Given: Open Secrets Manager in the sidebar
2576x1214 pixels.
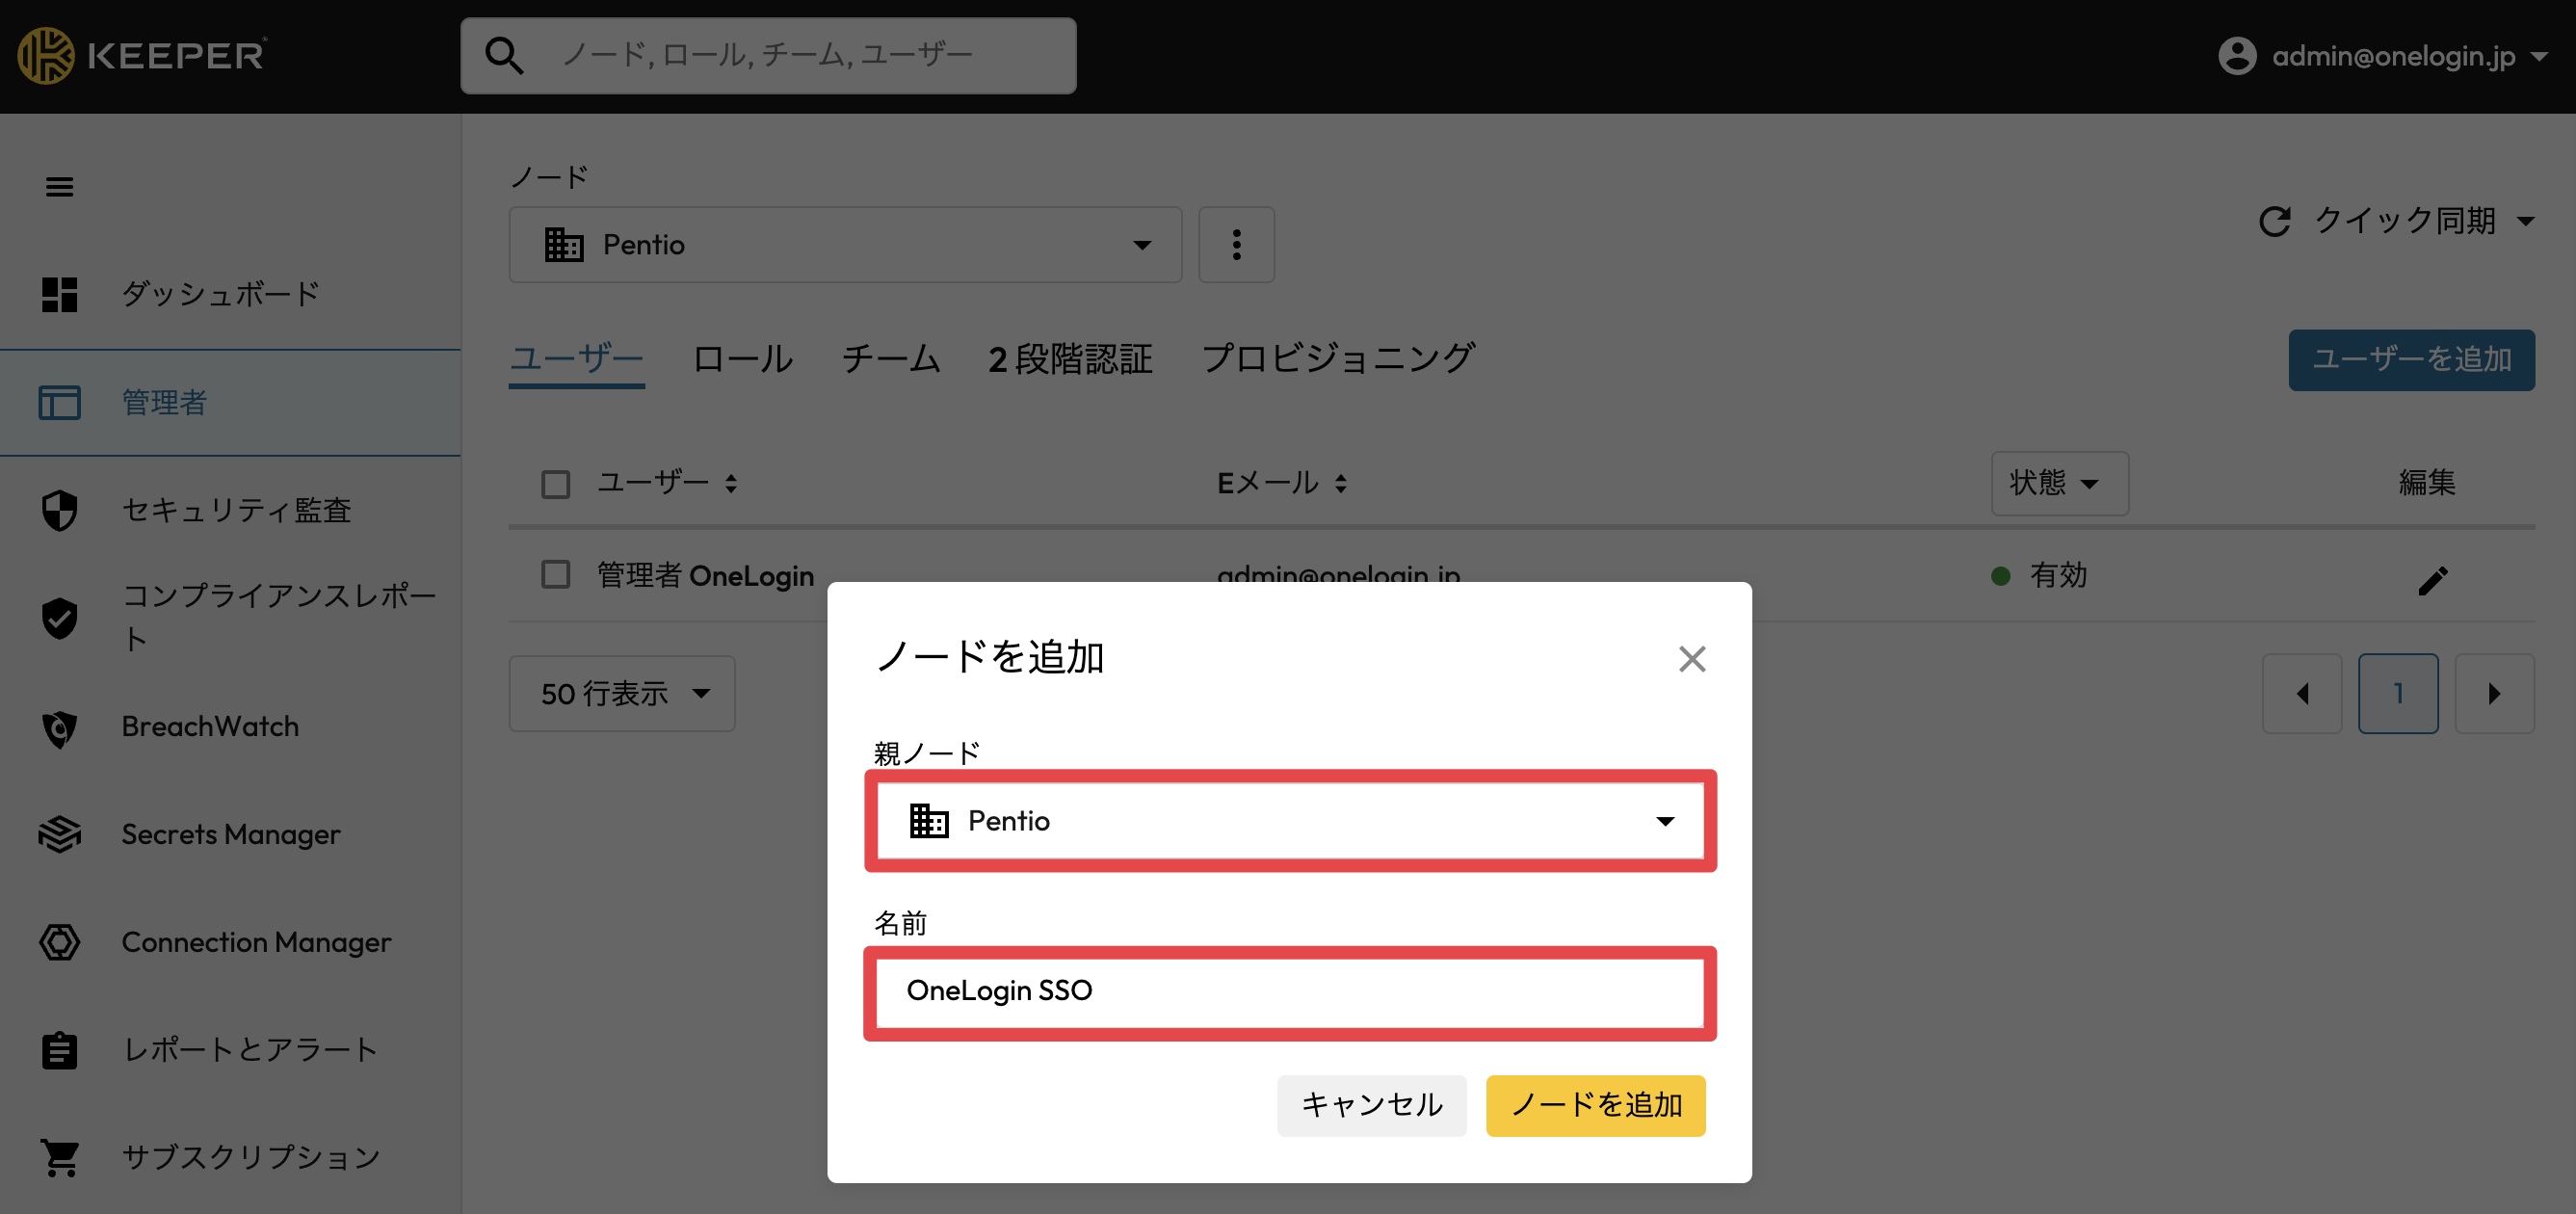Looking at the screenshot, I should [230, 834].
